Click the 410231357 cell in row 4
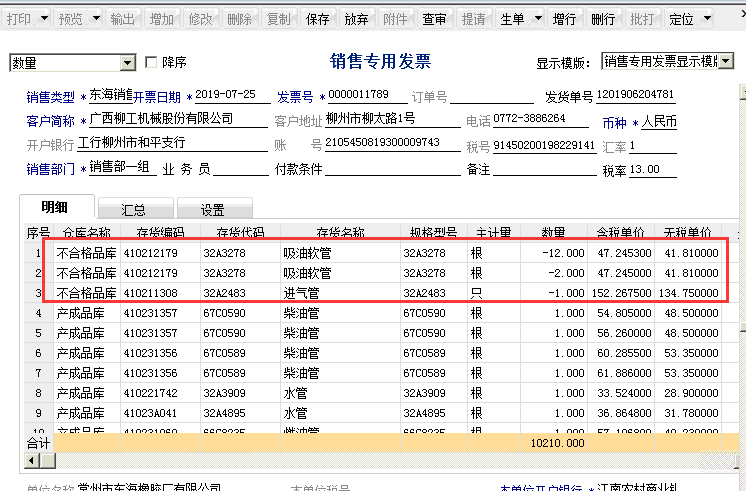Image resolution: width=746 pixels, height=491 pixels. coord(160,313)
